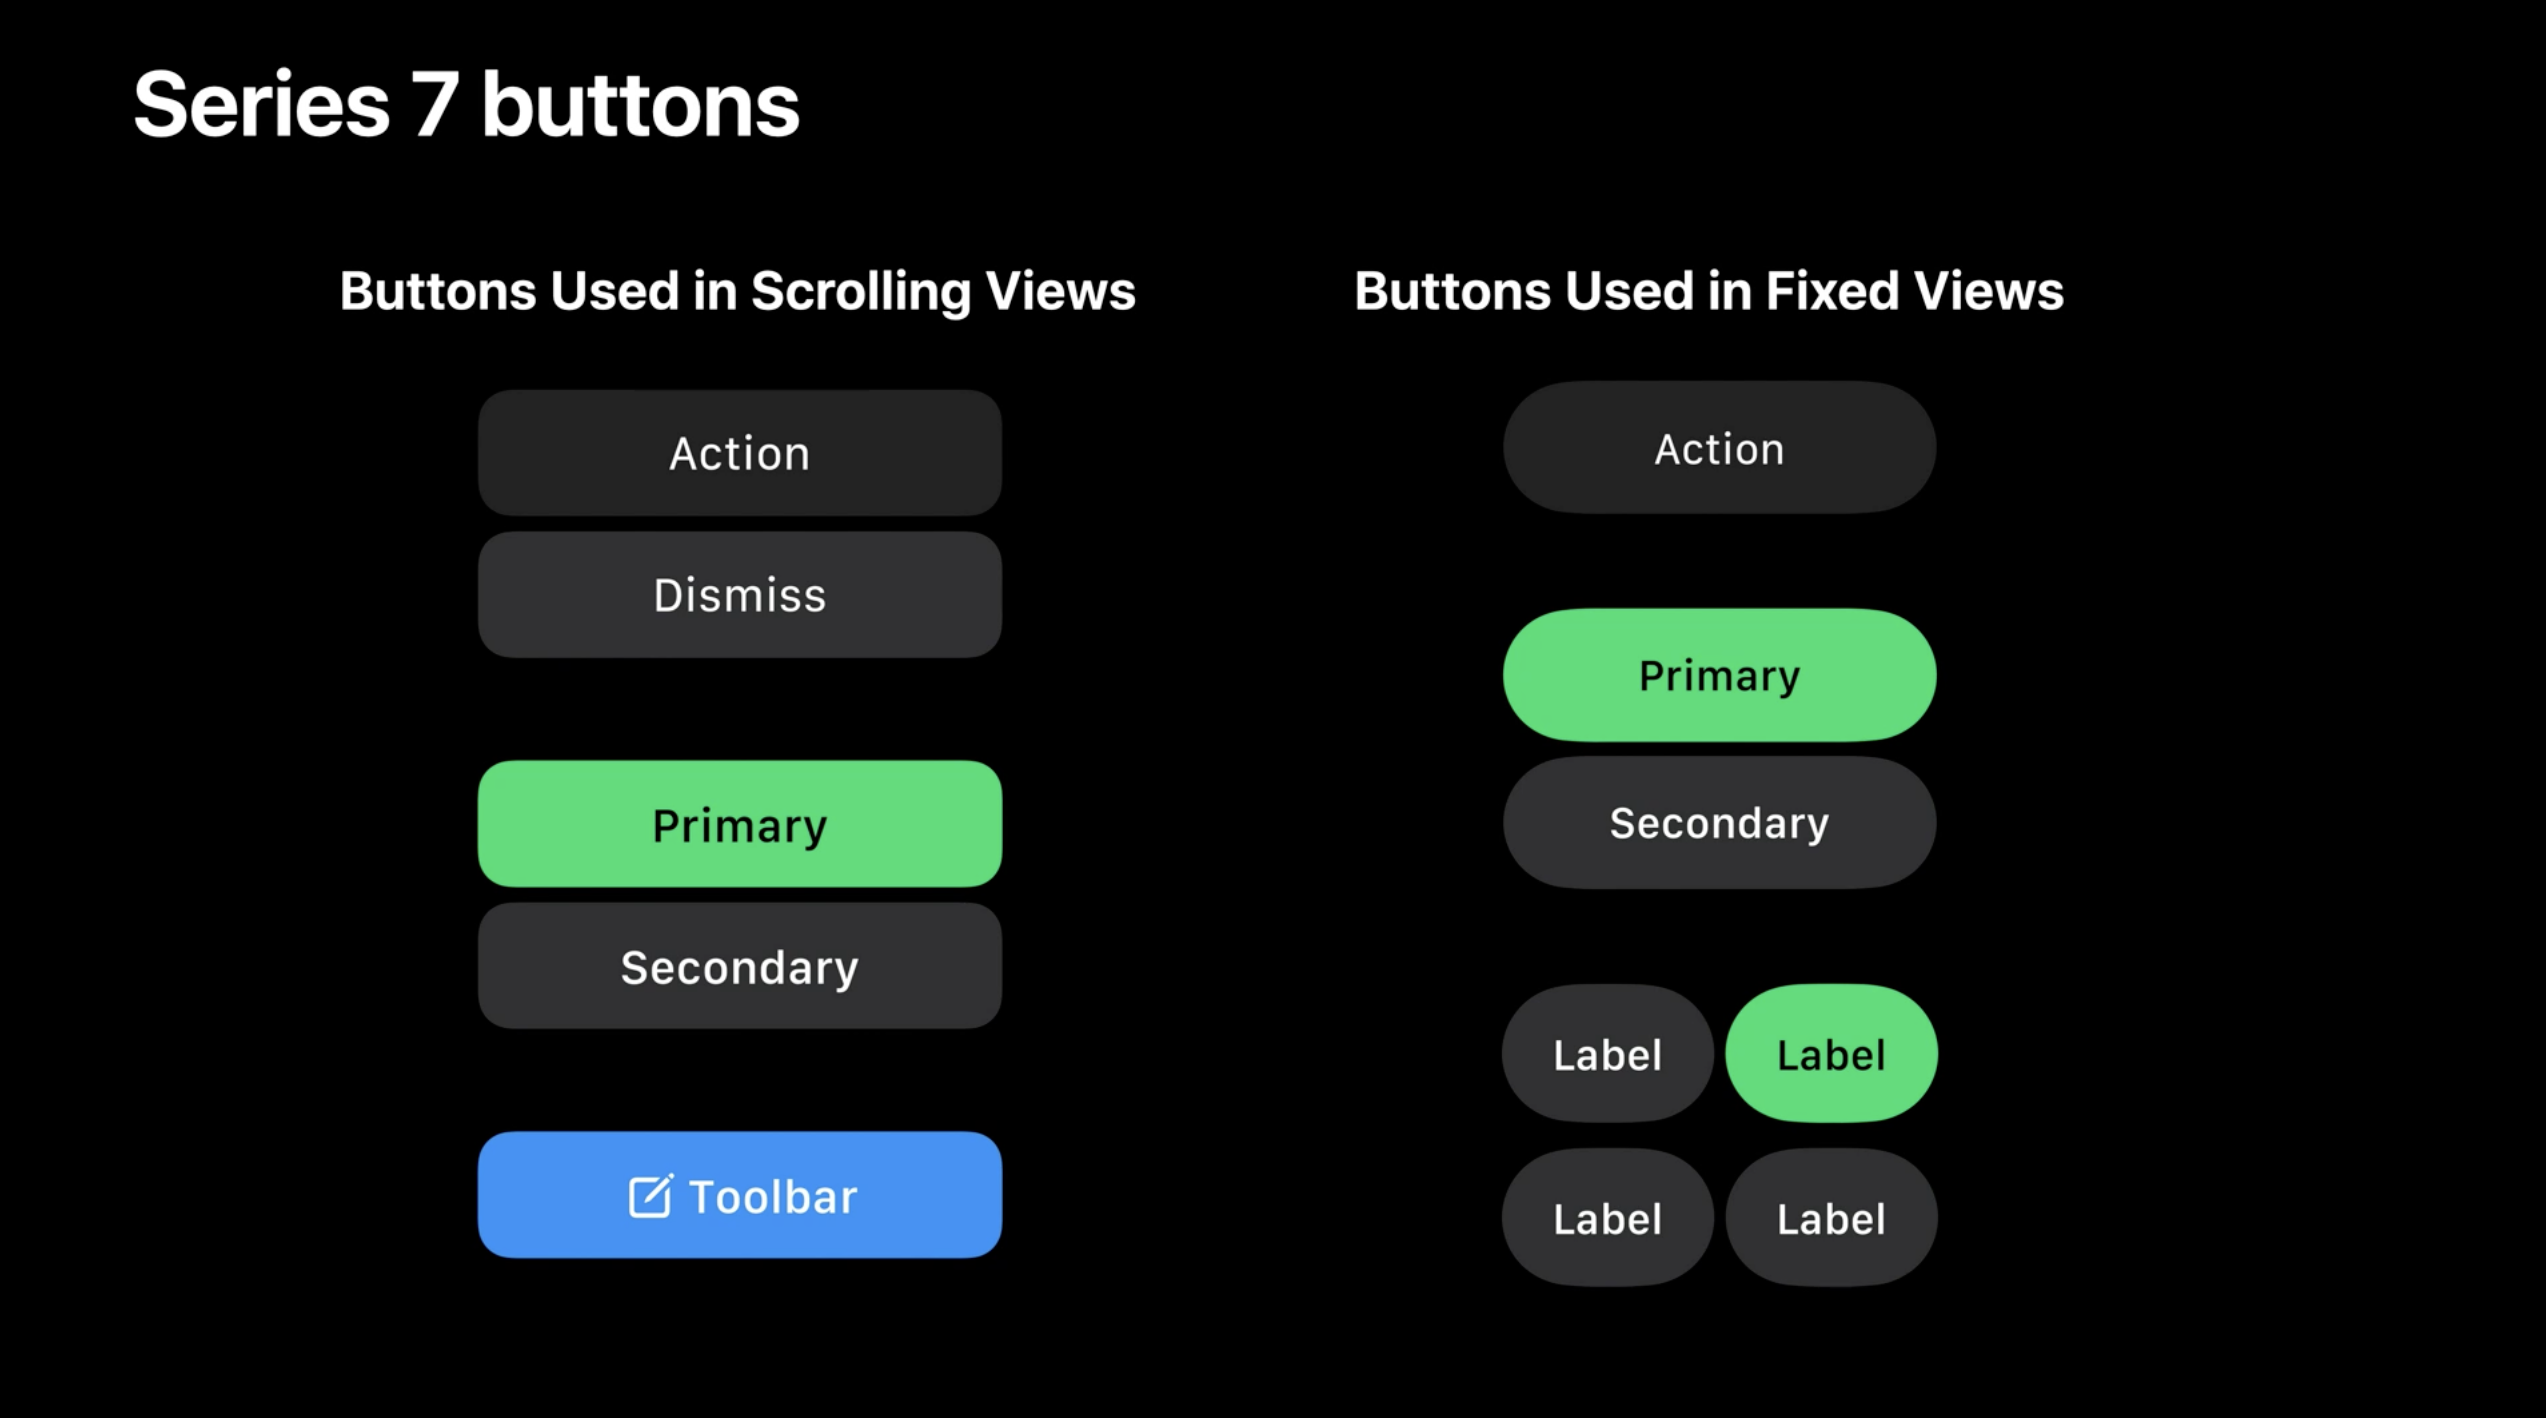Click the compose icon on Toolbar button
Image resolution: width=2546 pixels, height=1418 pixels.
650,1195
